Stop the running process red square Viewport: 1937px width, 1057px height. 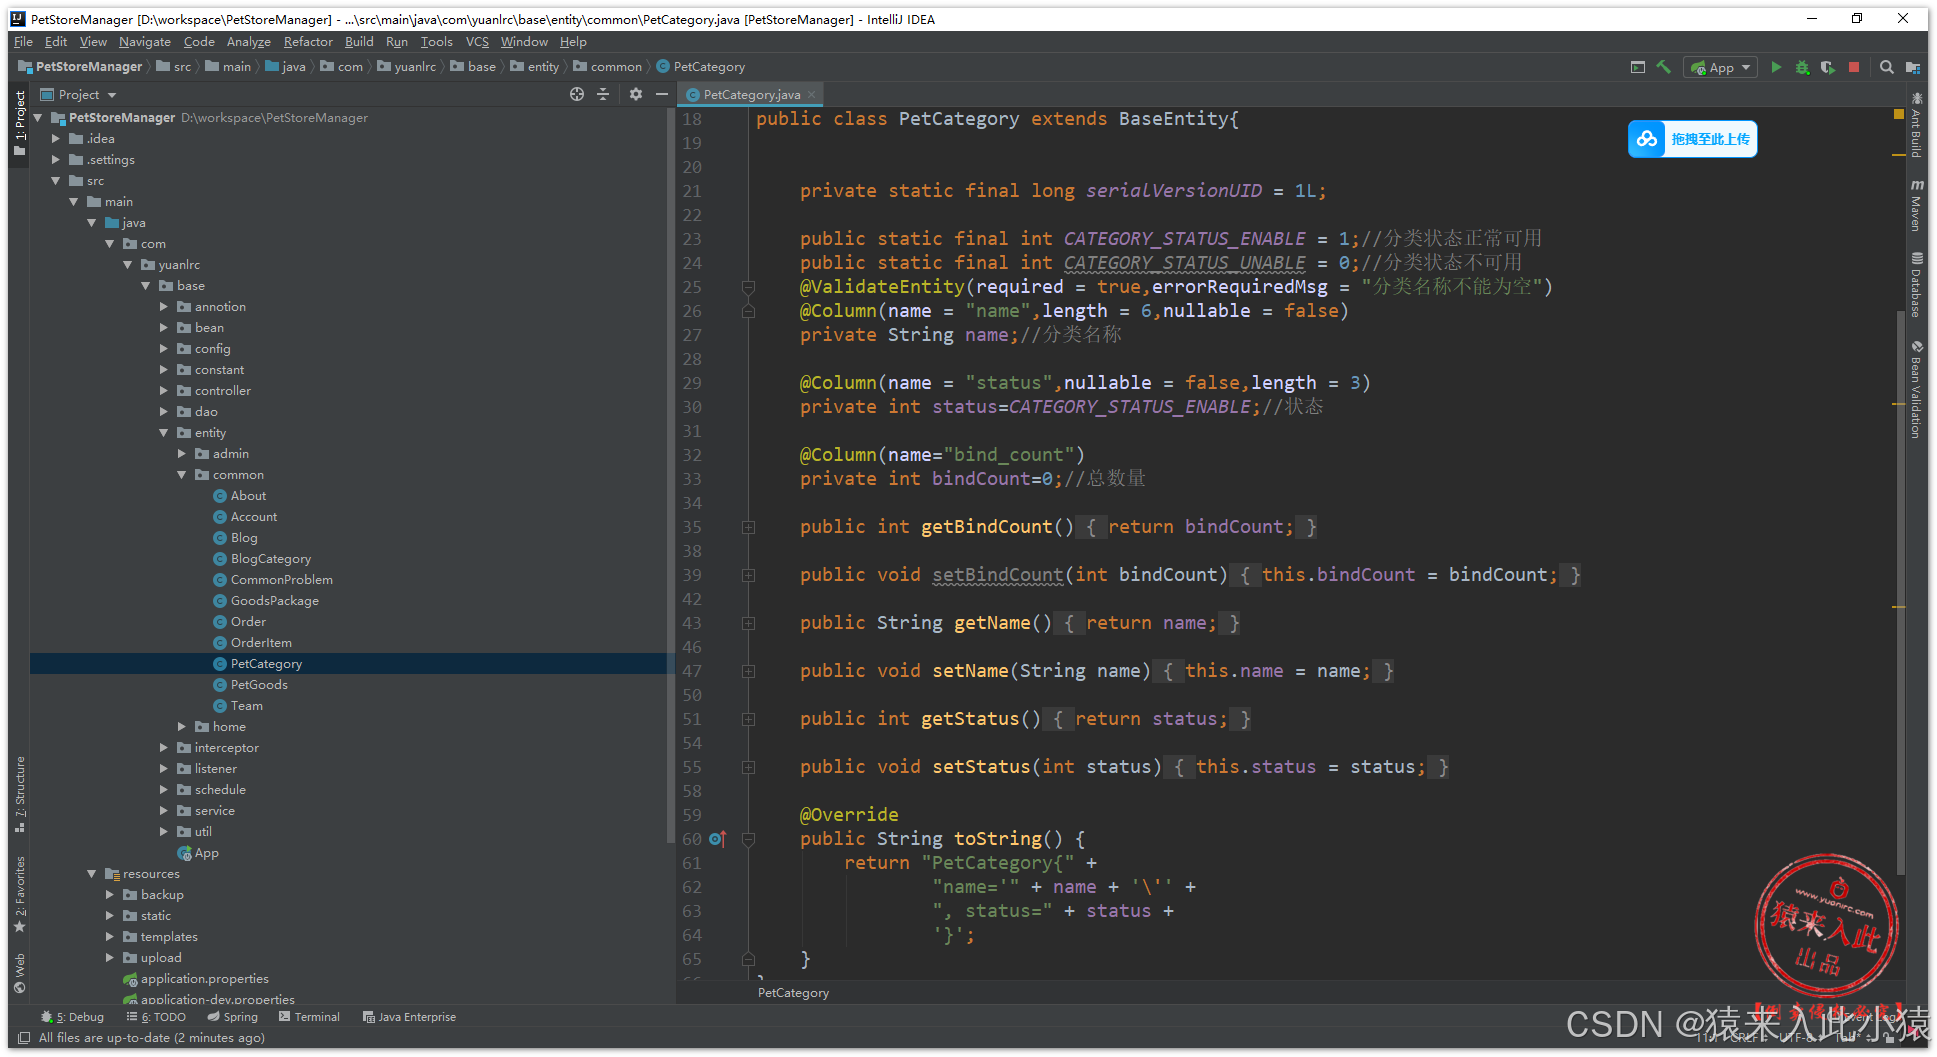click(1854, 67)
